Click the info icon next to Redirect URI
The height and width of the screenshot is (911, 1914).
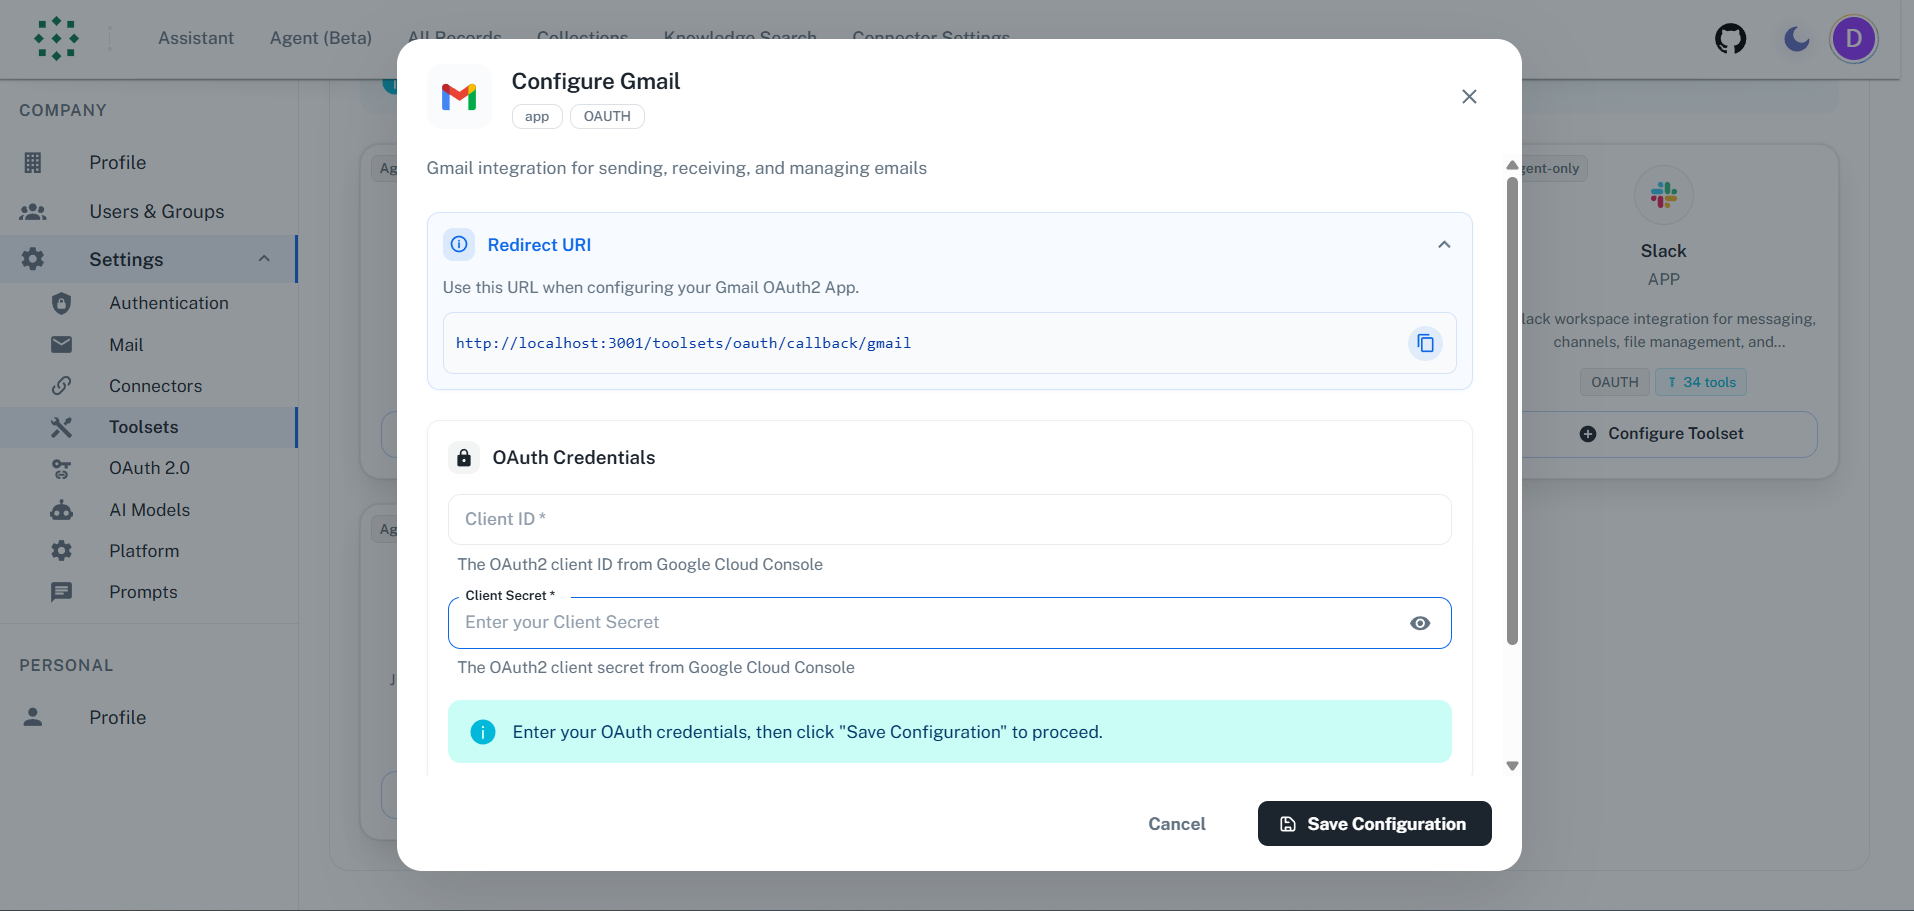458,244
